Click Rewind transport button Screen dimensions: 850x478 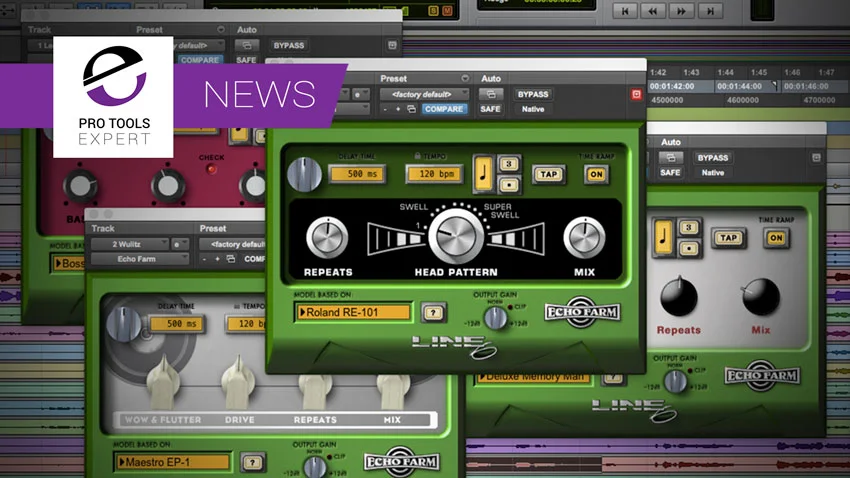tap(654, 10)
